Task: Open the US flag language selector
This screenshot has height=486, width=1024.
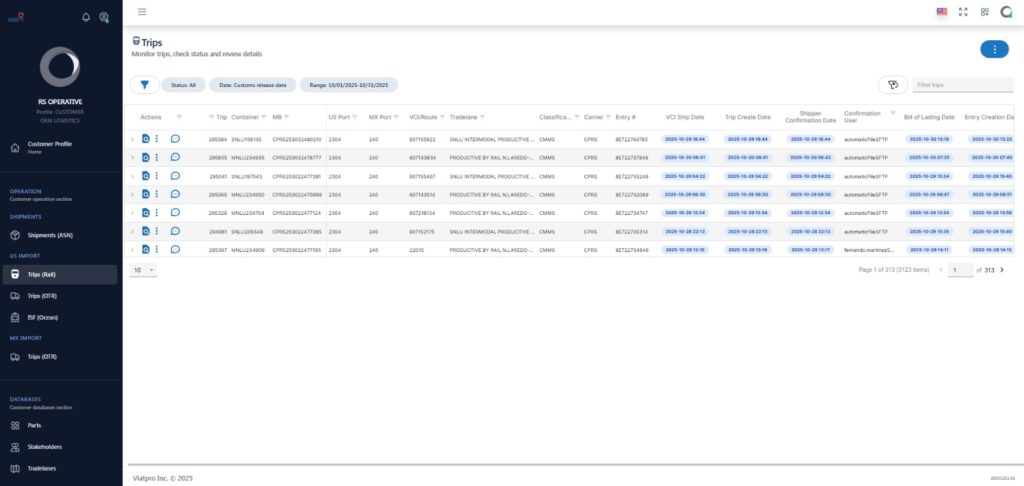Action: [941, 12]
